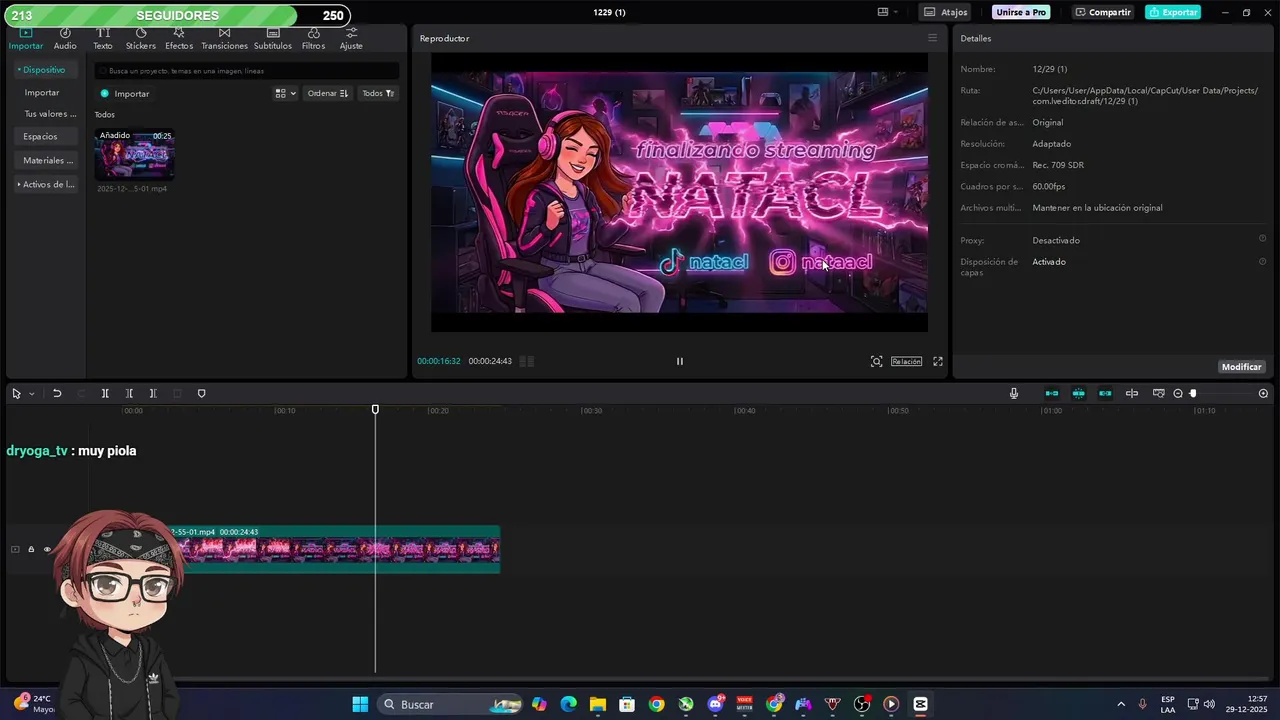Click the split clip tool
The height and width of the screenshot is (720, 1280).
pyautogui.click(x=105, y=393)
